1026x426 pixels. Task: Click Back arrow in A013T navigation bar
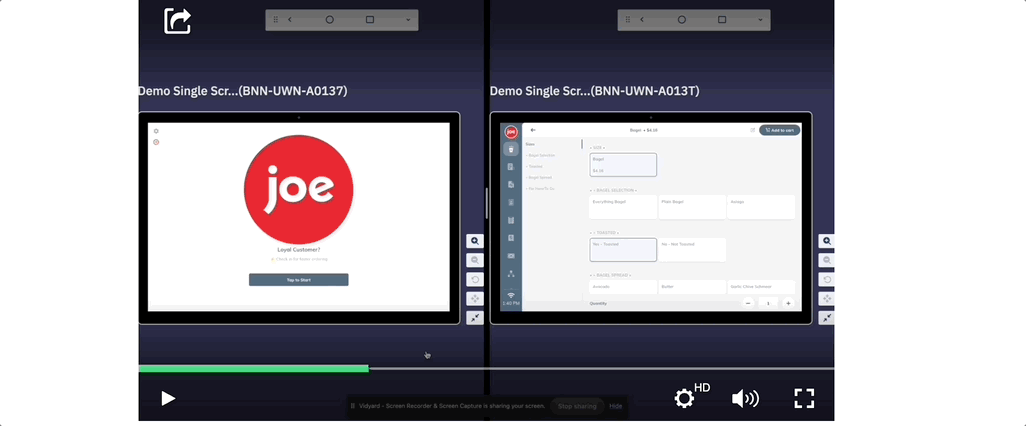pos(642,20)
